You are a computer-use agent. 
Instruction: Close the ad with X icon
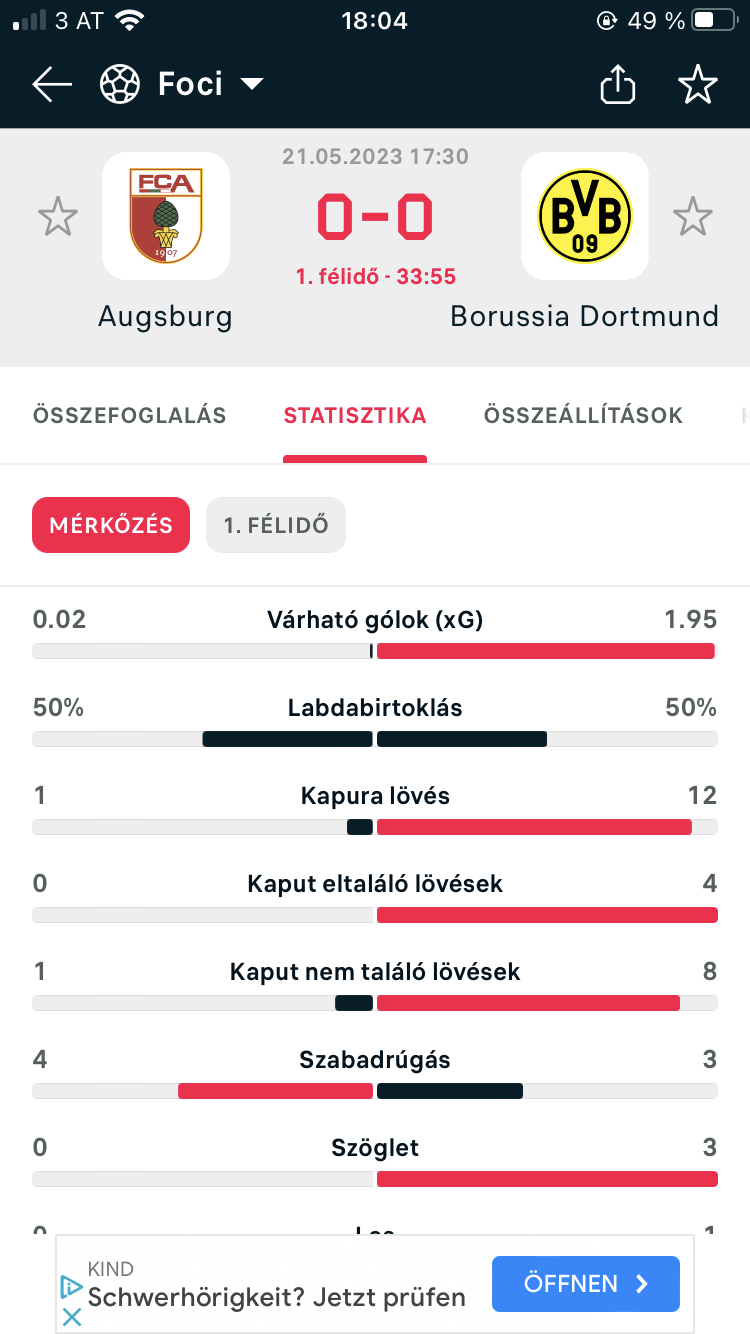click(x=71, y=1317)
